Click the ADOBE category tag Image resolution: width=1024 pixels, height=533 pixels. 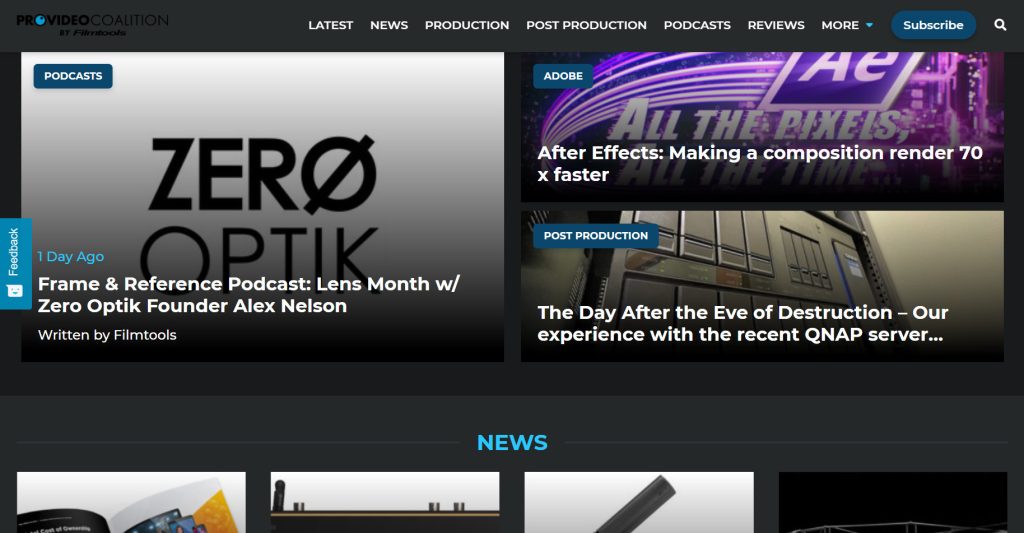pyautogui.click(x=563, y=76)
